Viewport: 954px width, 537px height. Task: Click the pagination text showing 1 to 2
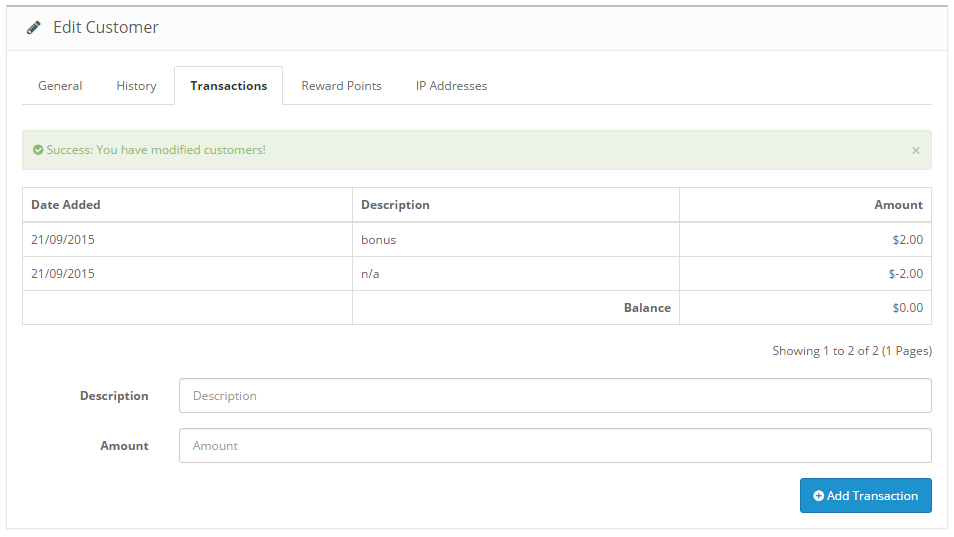851,351
